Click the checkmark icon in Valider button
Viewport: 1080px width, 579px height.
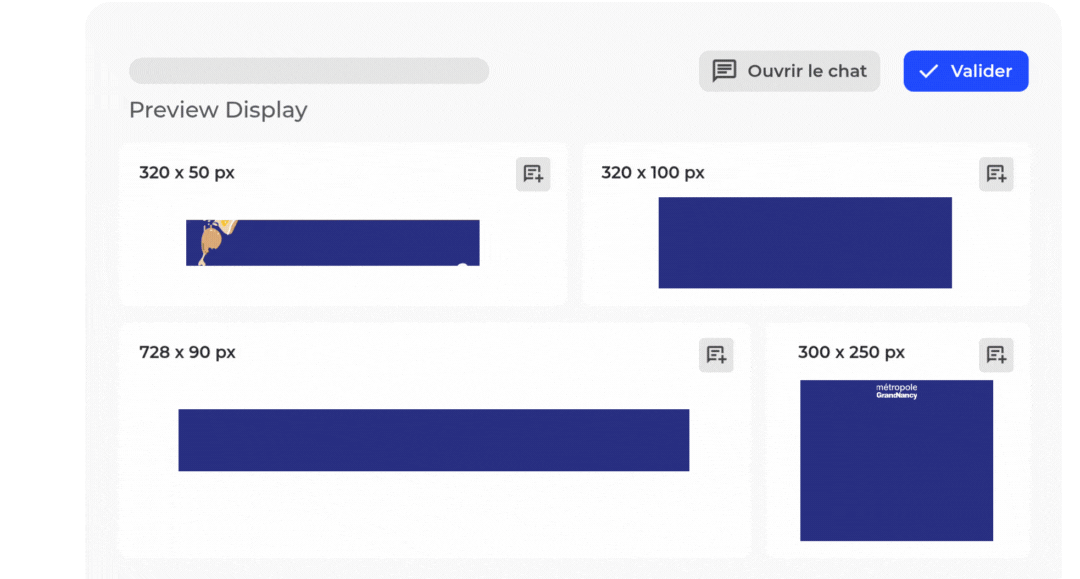pos(929,71)
